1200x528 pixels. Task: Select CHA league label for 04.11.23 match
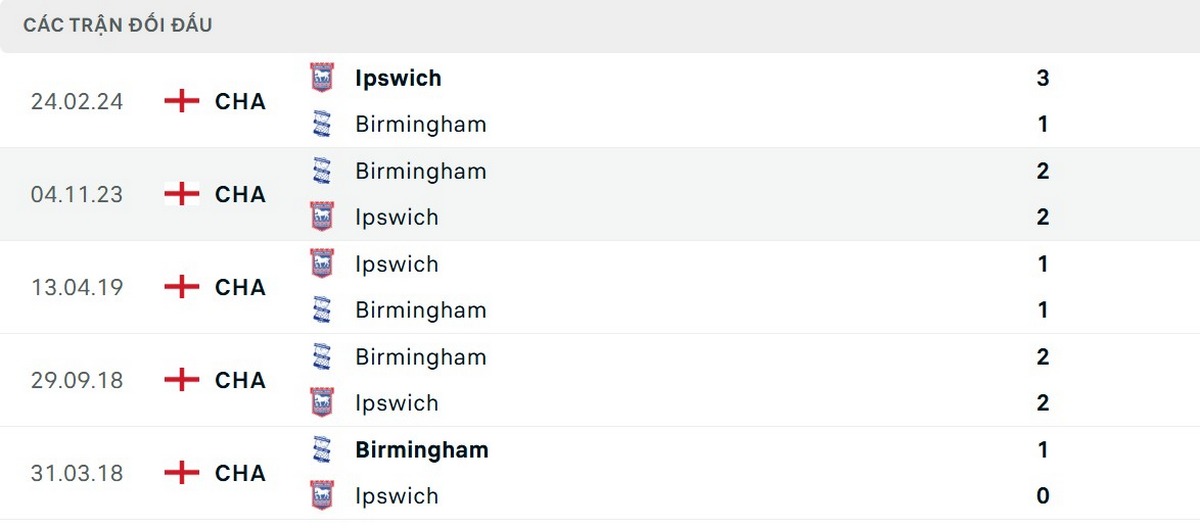(x=240, y=194)
